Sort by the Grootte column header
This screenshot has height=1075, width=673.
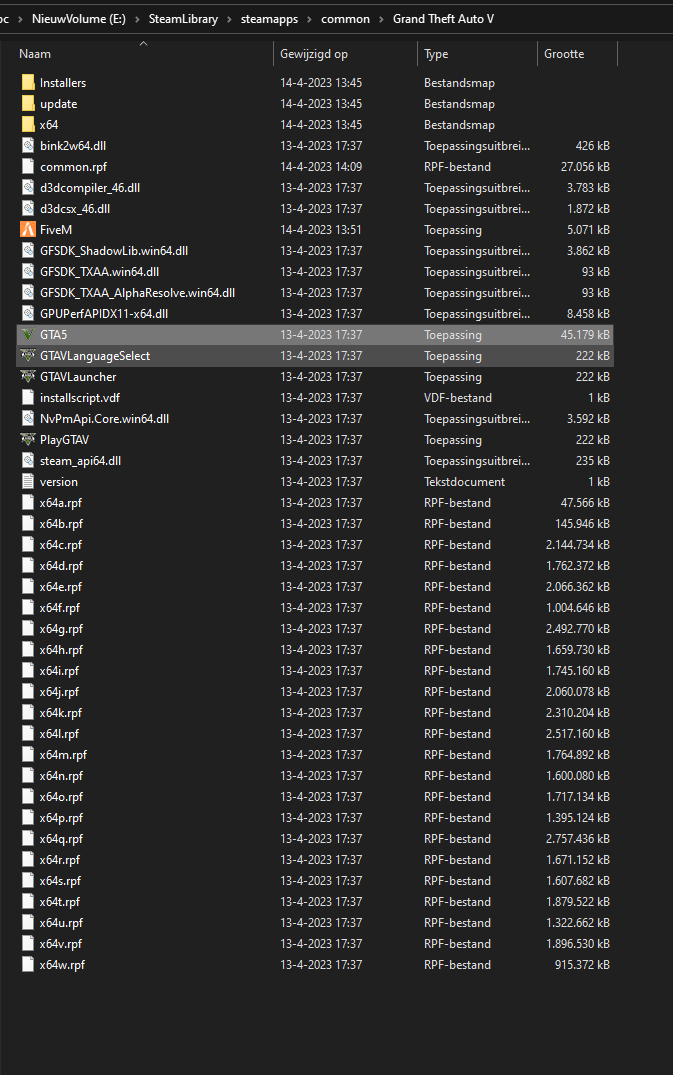coord(564,54)
